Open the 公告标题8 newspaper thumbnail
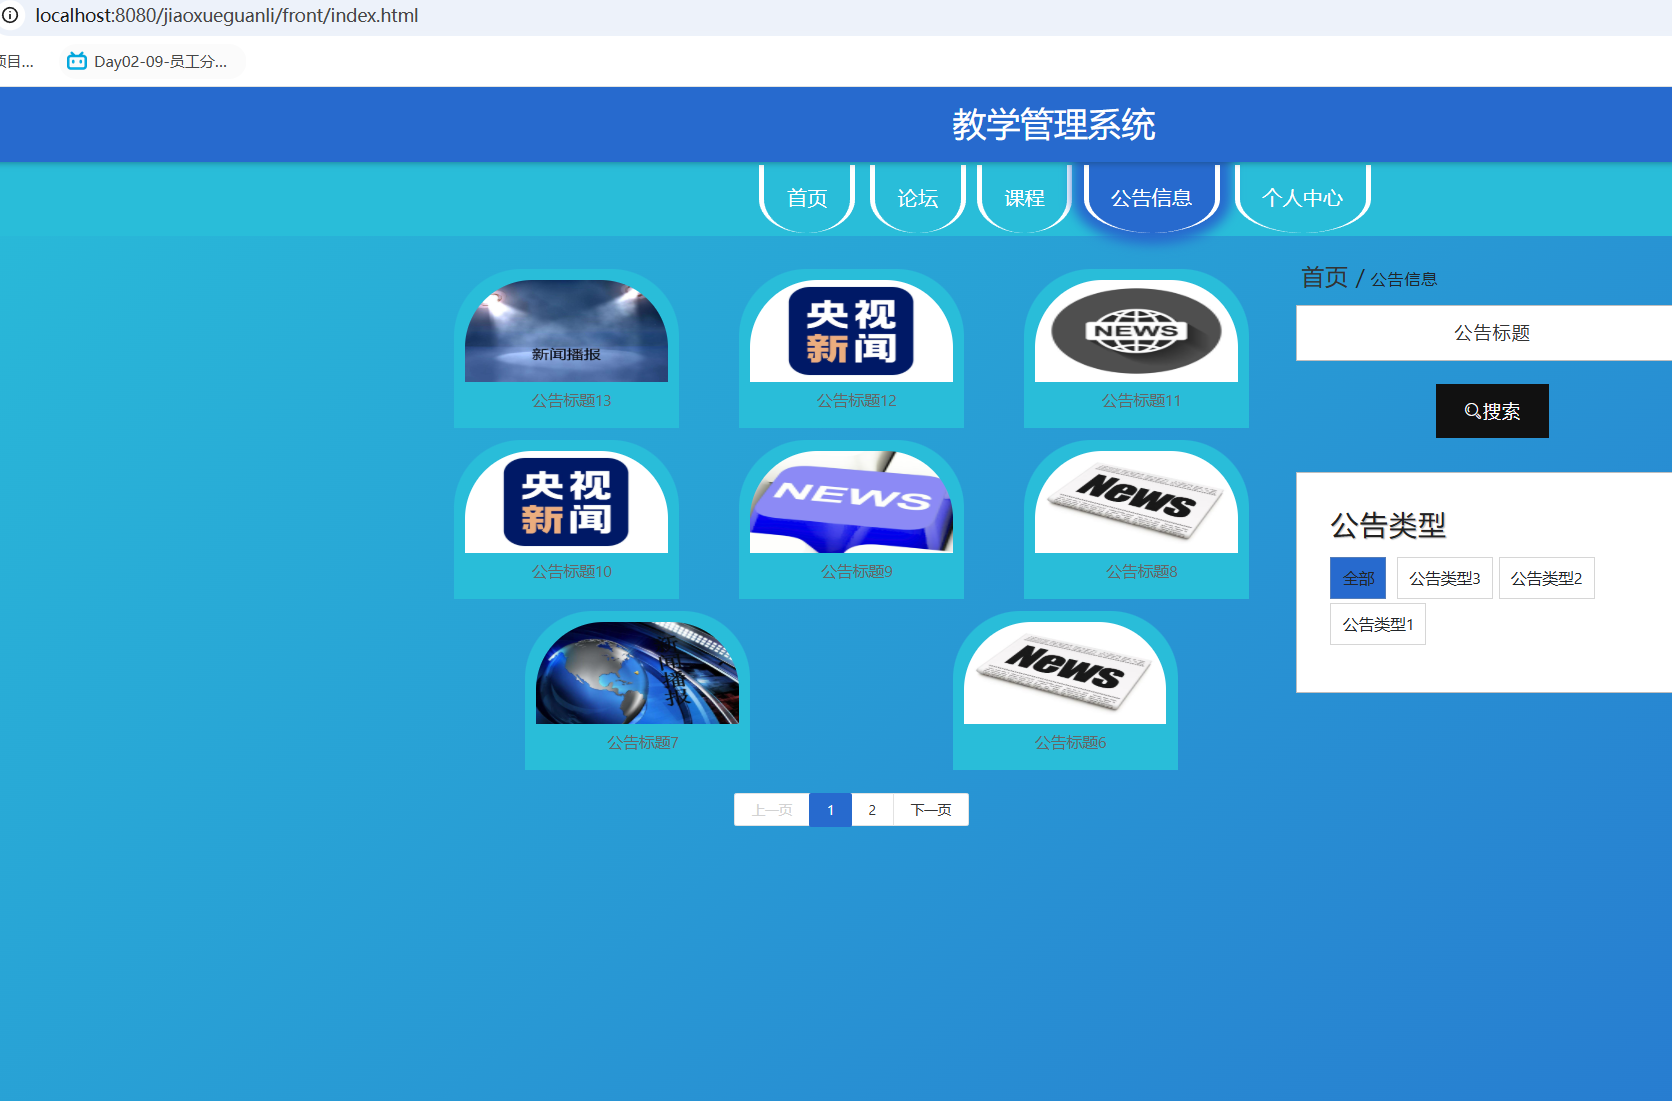 point(1136,502)
